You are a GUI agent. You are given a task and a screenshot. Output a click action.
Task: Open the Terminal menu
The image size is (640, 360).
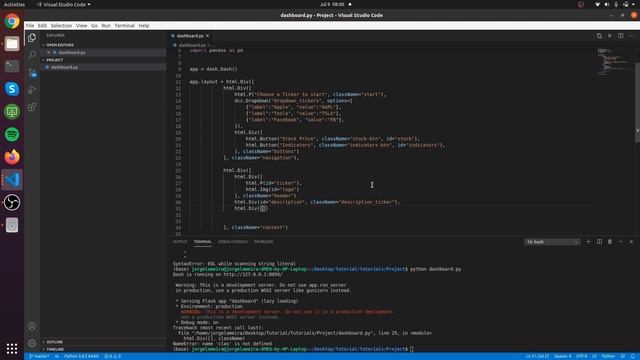pos(124,26)
